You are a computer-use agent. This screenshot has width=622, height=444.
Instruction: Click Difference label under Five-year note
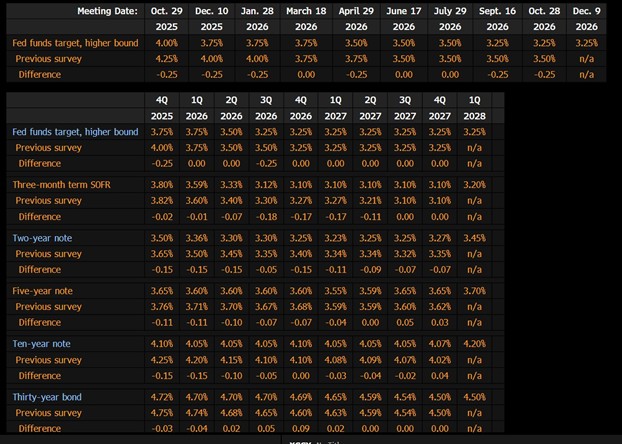tap(40, 323)
